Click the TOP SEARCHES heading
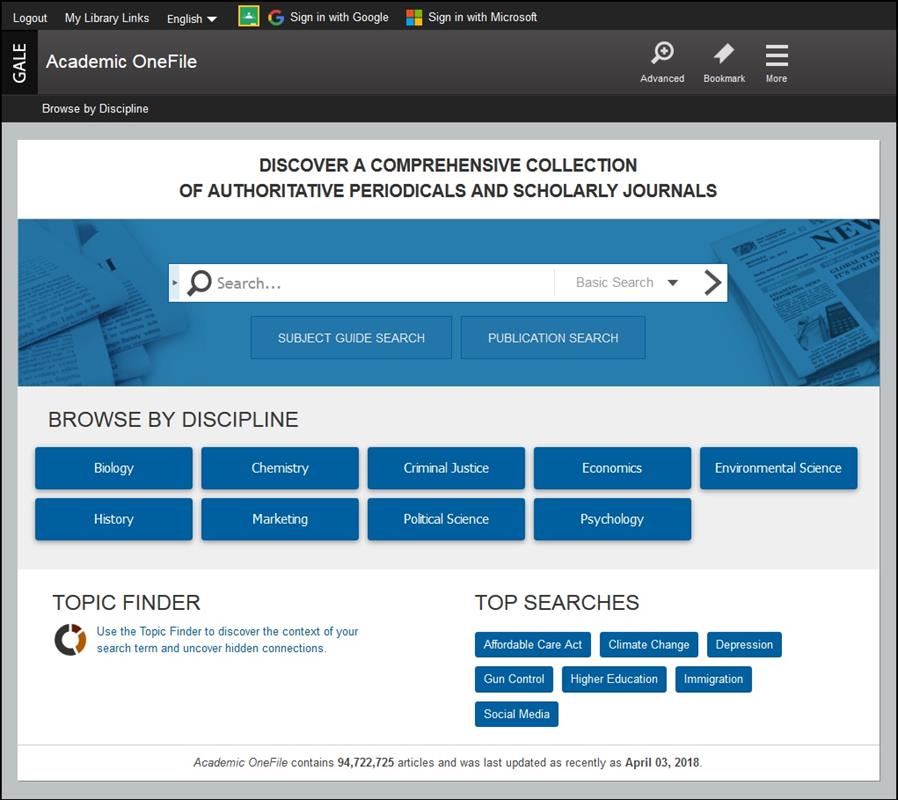Viewport: 898px width, 800px height. pos(557,602)
